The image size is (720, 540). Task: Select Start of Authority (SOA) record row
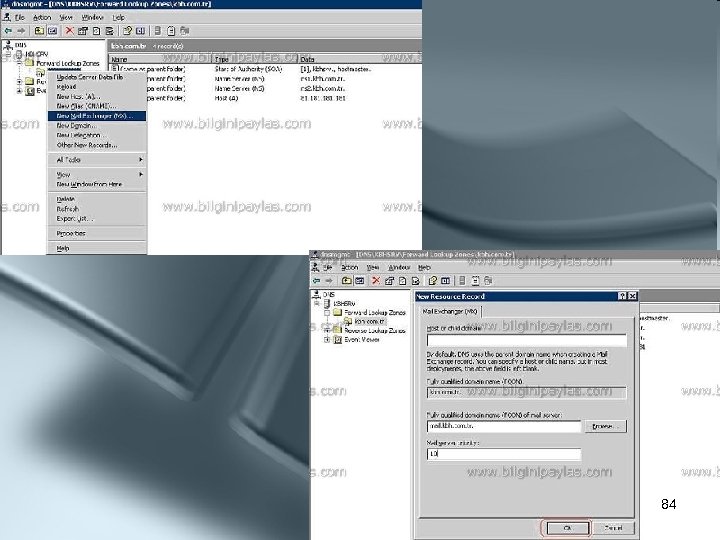click(x=242, y=69)
